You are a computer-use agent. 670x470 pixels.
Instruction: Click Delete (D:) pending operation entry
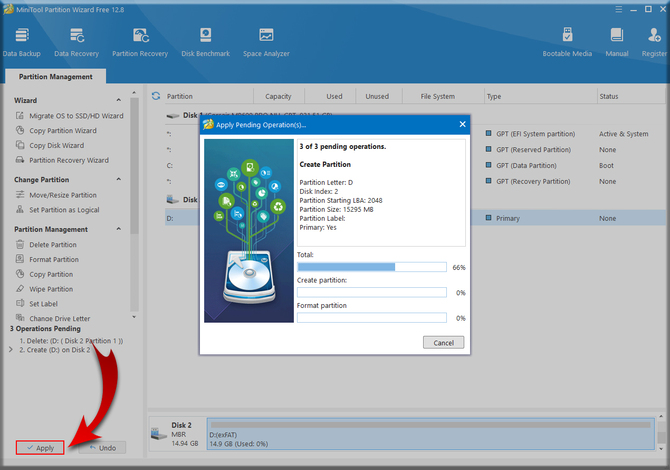(71, 341)
